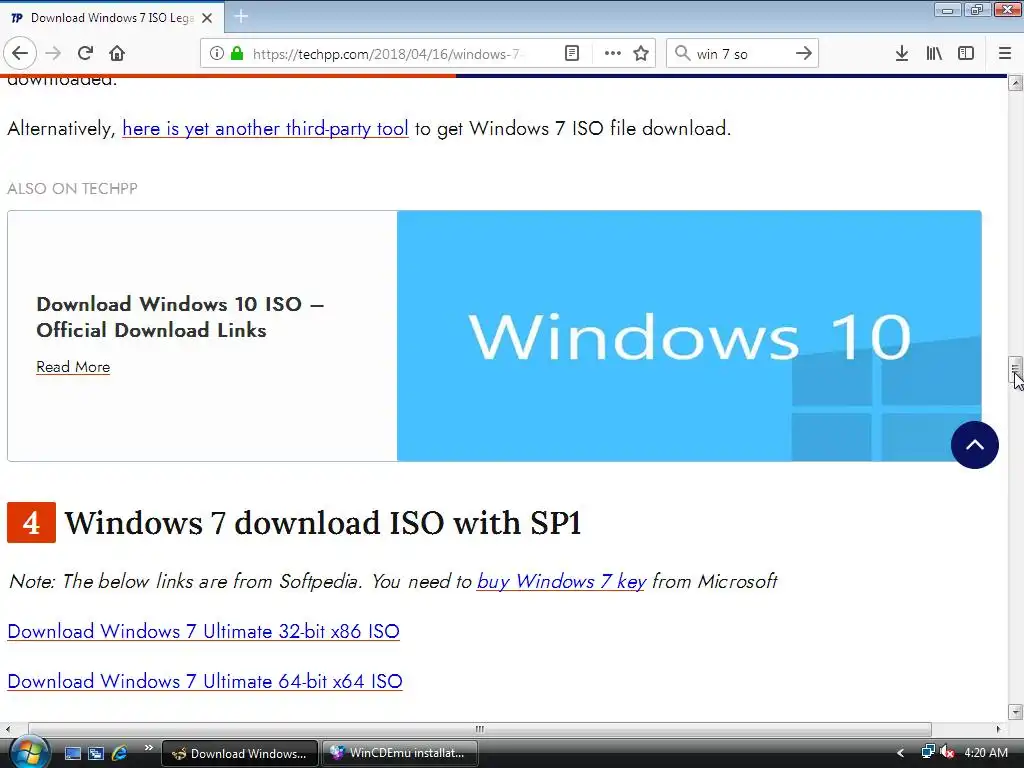Show hidden tray icons arrow
This screenshot has width=1024, height=768.
tap(901, 754)
